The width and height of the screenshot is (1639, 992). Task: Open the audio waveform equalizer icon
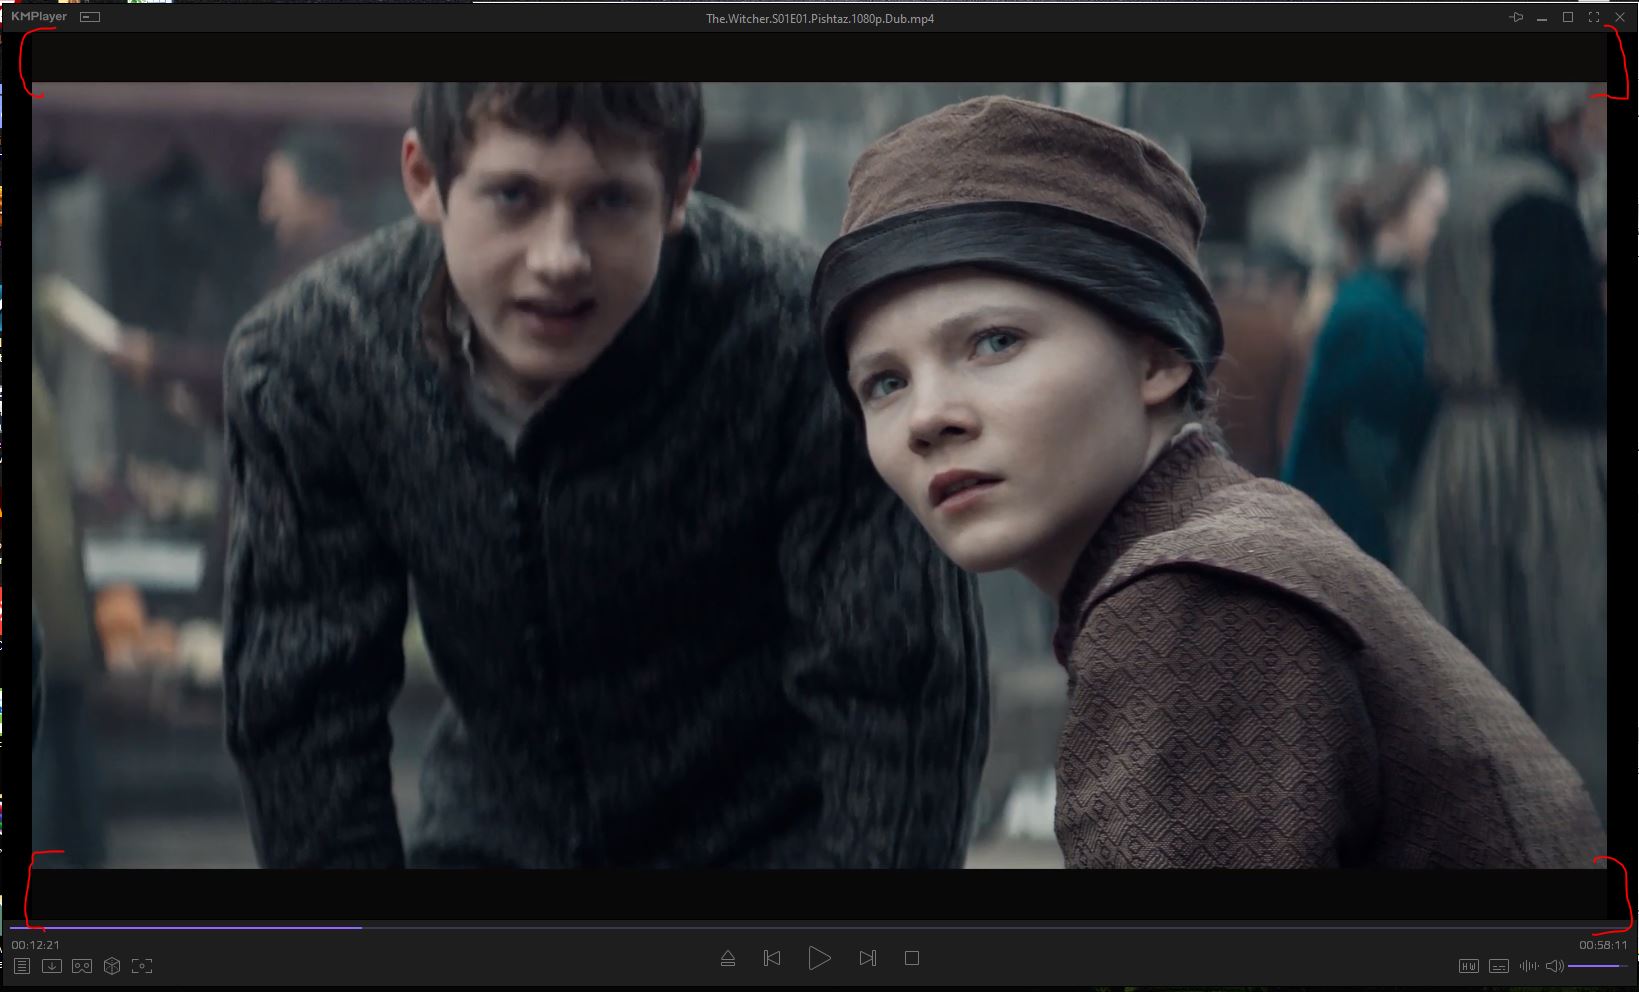[x=1528, y=966]
